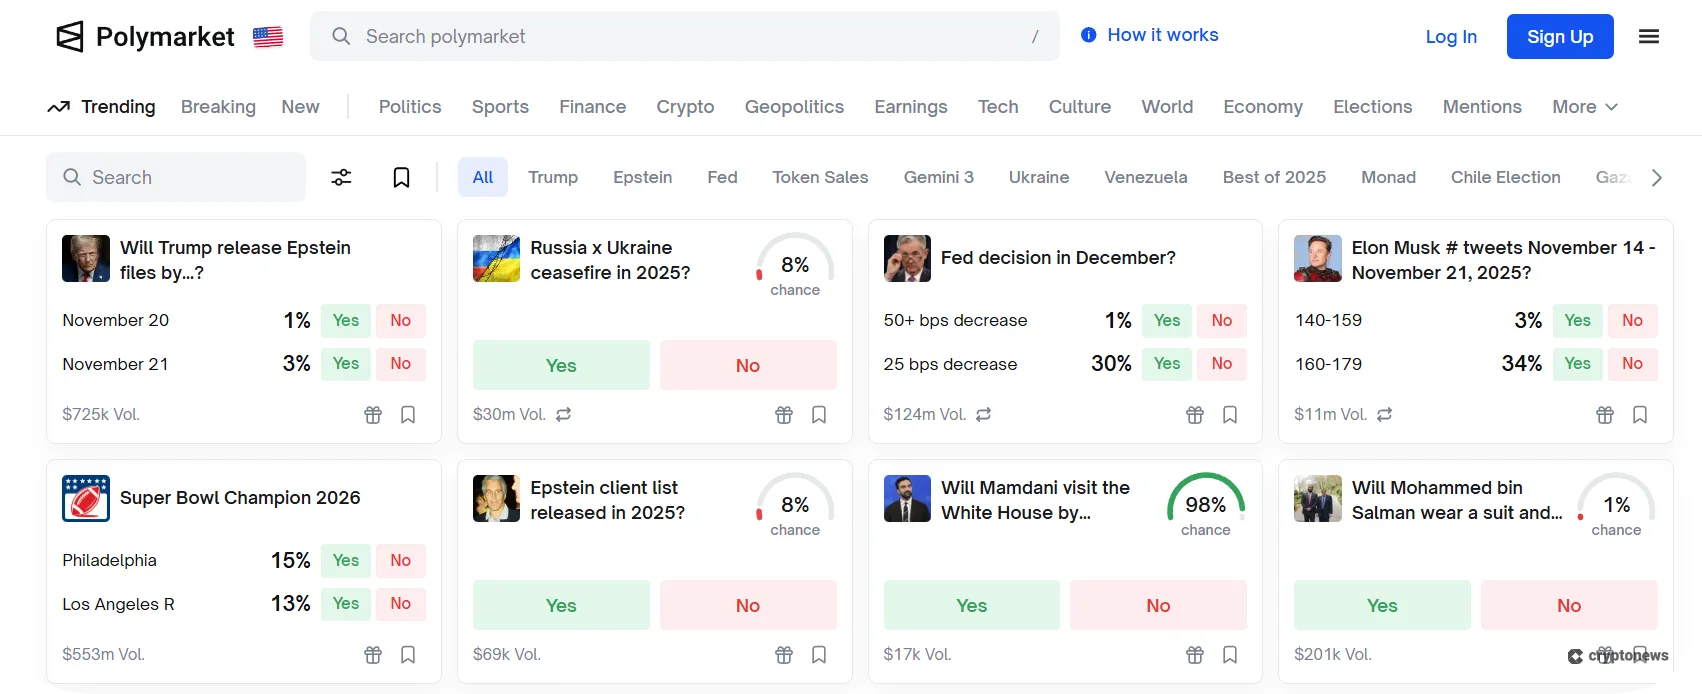
Task: Expand the More categories dropdown
Action: (1584, 107)
